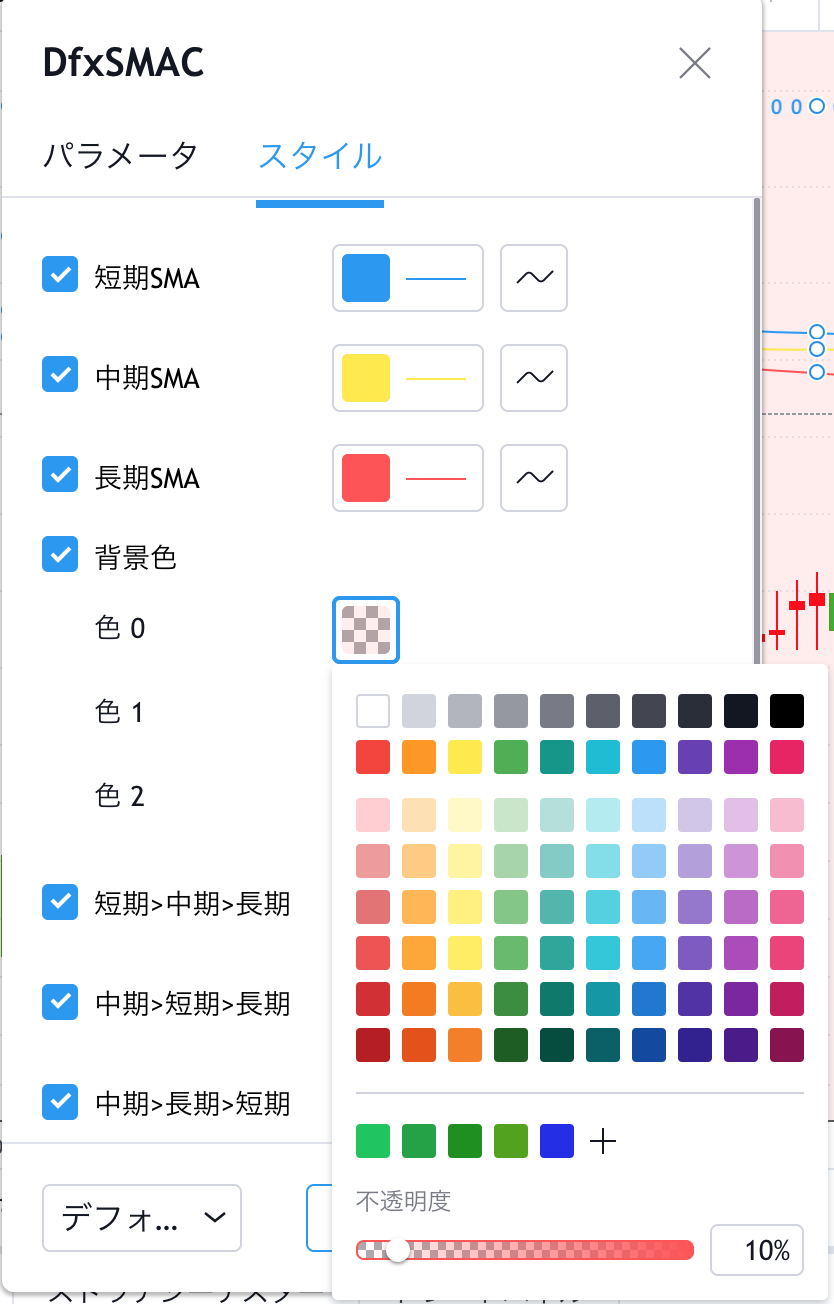
Task: Open line style for 短期SMA
Action: 534,278
